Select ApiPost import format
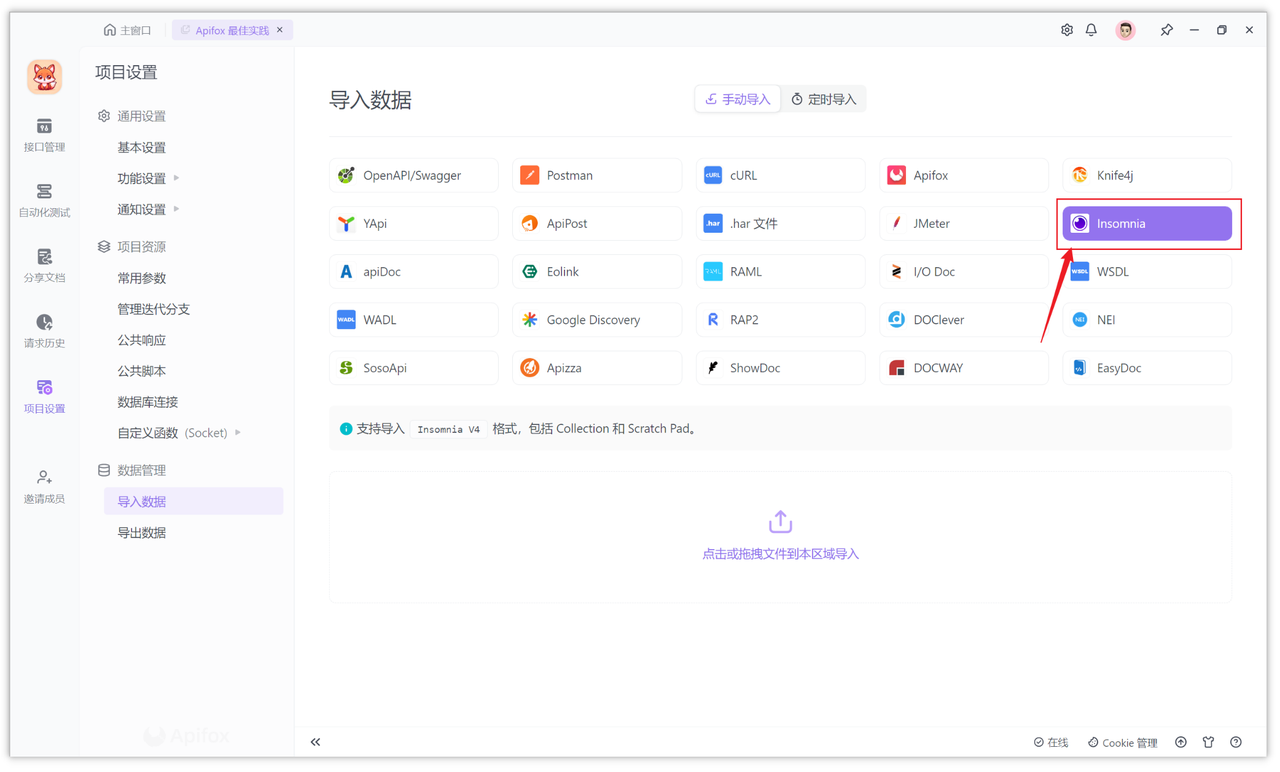Image resolution: width=1280 pixels, height=772 pixels. [x=597, y=223]
